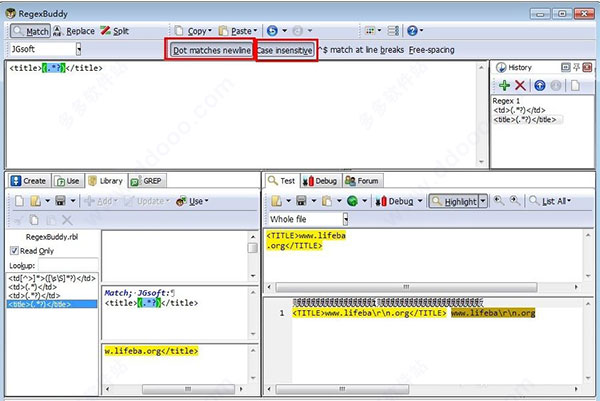Toggle Case insensitive option

(285, 50)
